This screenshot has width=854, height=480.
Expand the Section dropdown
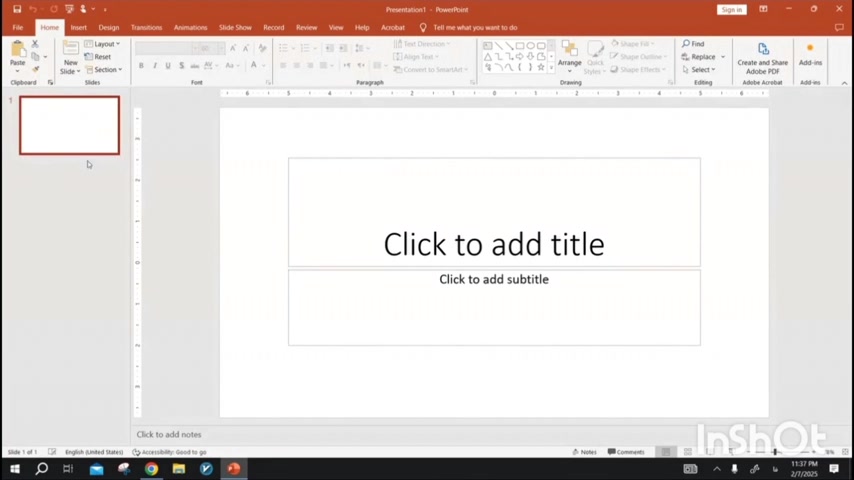104,70
